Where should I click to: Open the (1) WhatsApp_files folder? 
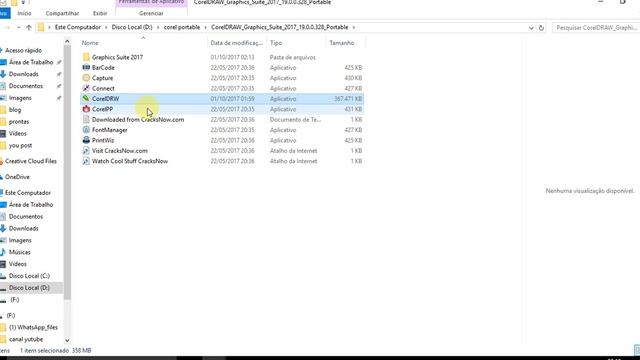(33, 327)
